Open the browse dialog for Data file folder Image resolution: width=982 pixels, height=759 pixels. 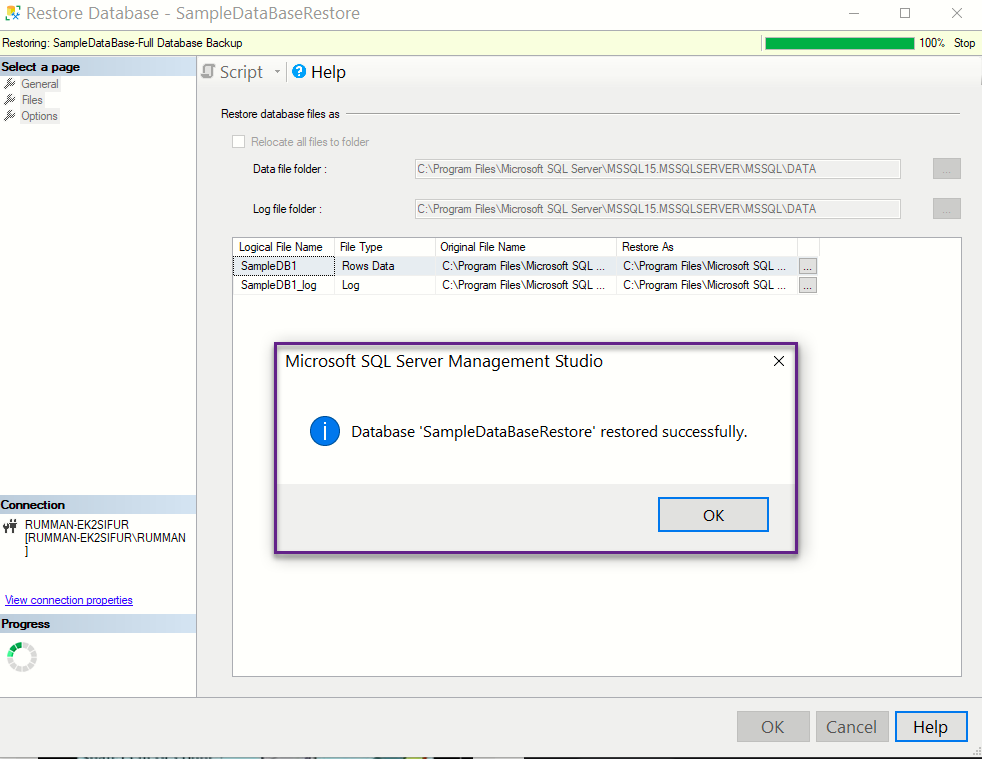(945, 168)
